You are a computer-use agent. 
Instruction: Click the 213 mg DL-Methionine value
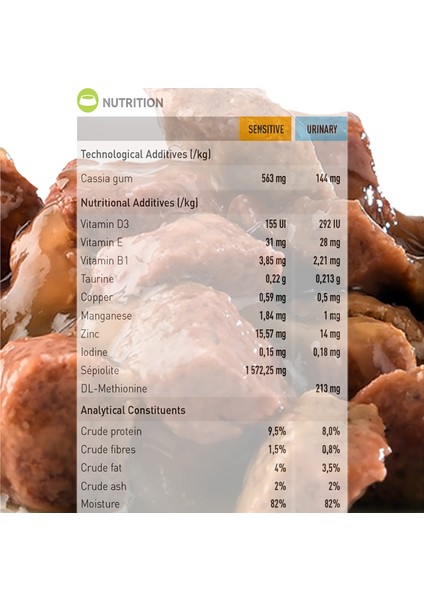point(328,389)
